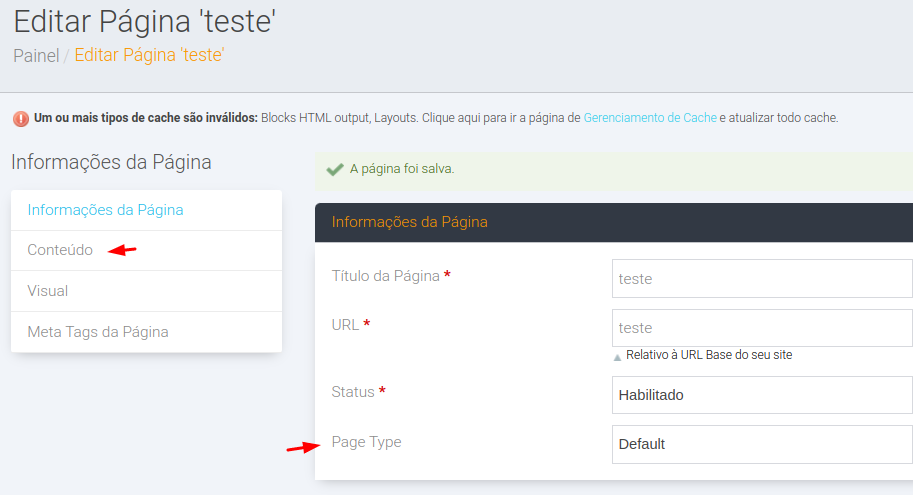Focus the Título da Página input field
This screenshot has width=913, height=495.
pyautogui.click(x=762, y=278)
